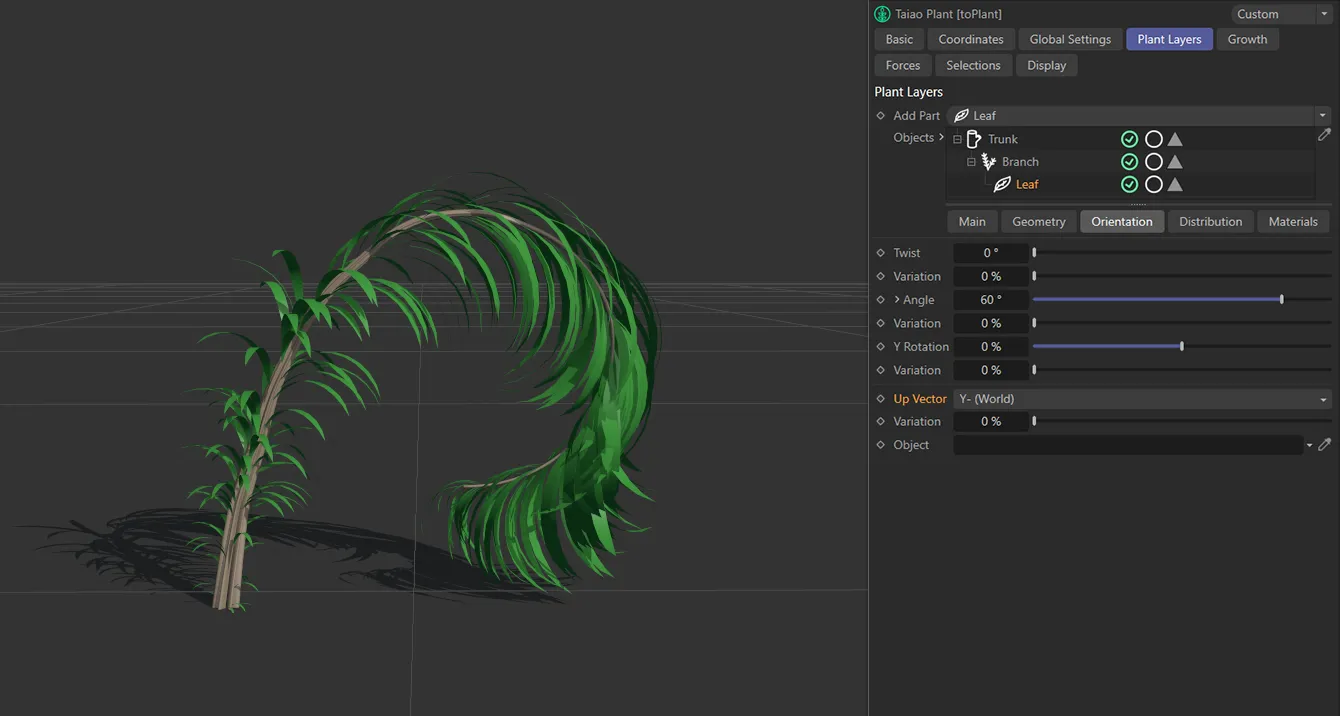This screenshot has width=1340, height=716.
Task: Collapse the Branch tree item
Action: [x=971, y=161]
